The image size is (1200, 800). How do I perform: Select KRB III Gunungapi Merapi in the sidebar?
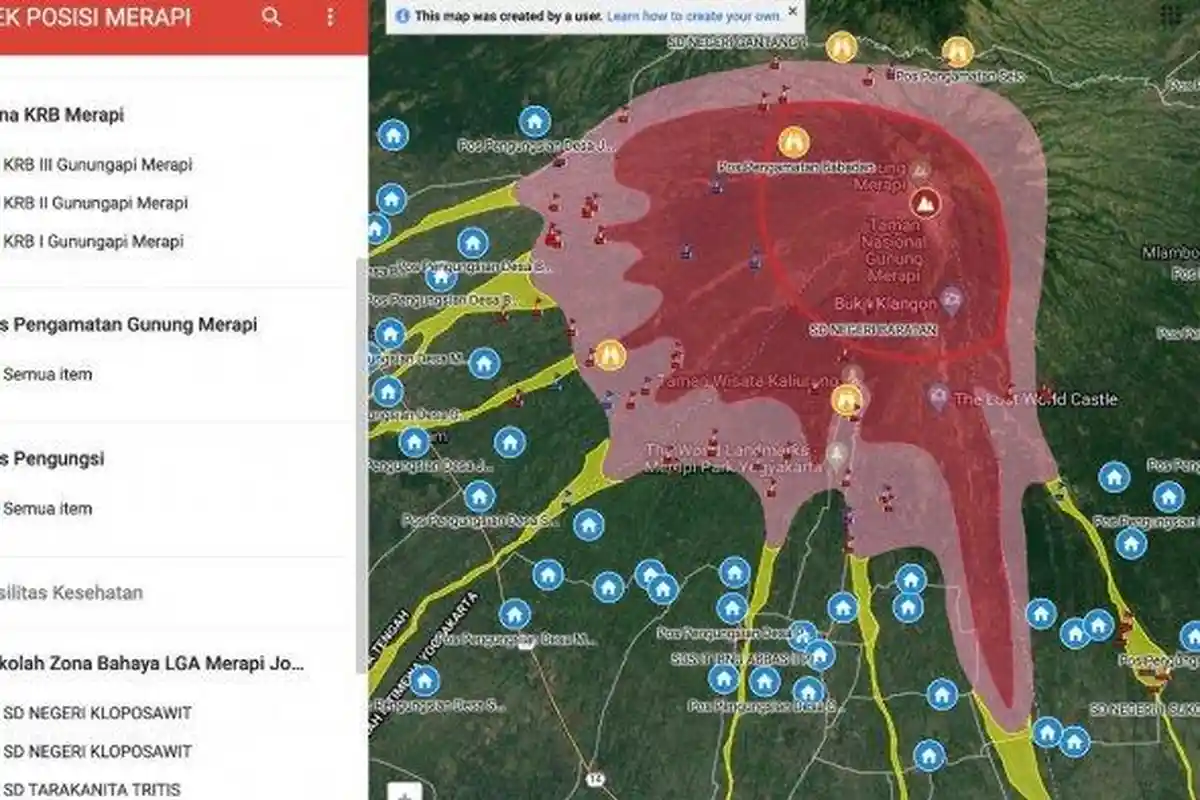tap(97, 165)
